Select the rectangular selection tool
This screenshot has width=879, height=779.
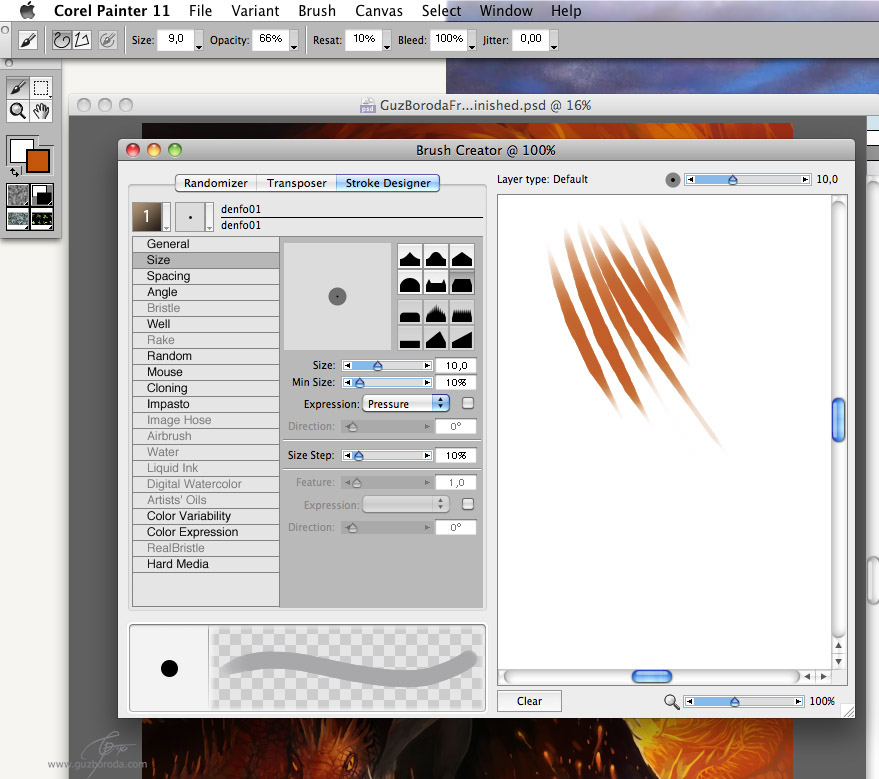(42, 88)
